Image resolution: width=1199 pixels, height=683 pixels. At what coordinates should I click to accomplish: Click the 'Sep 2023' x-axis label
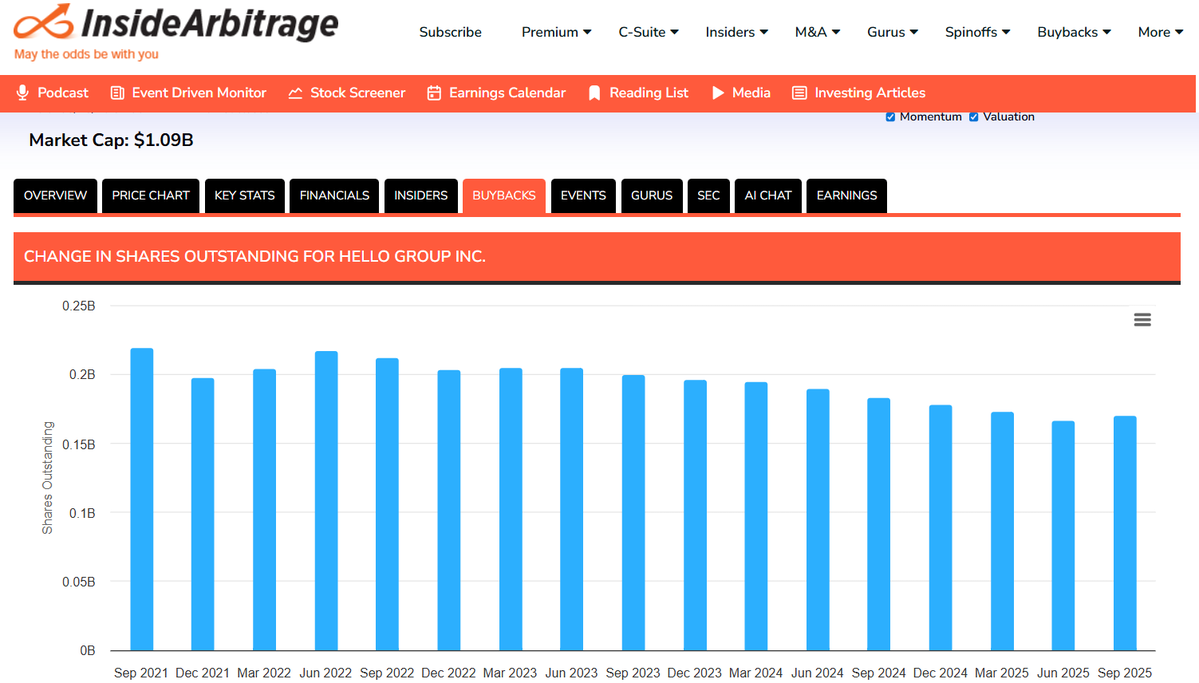632,673
